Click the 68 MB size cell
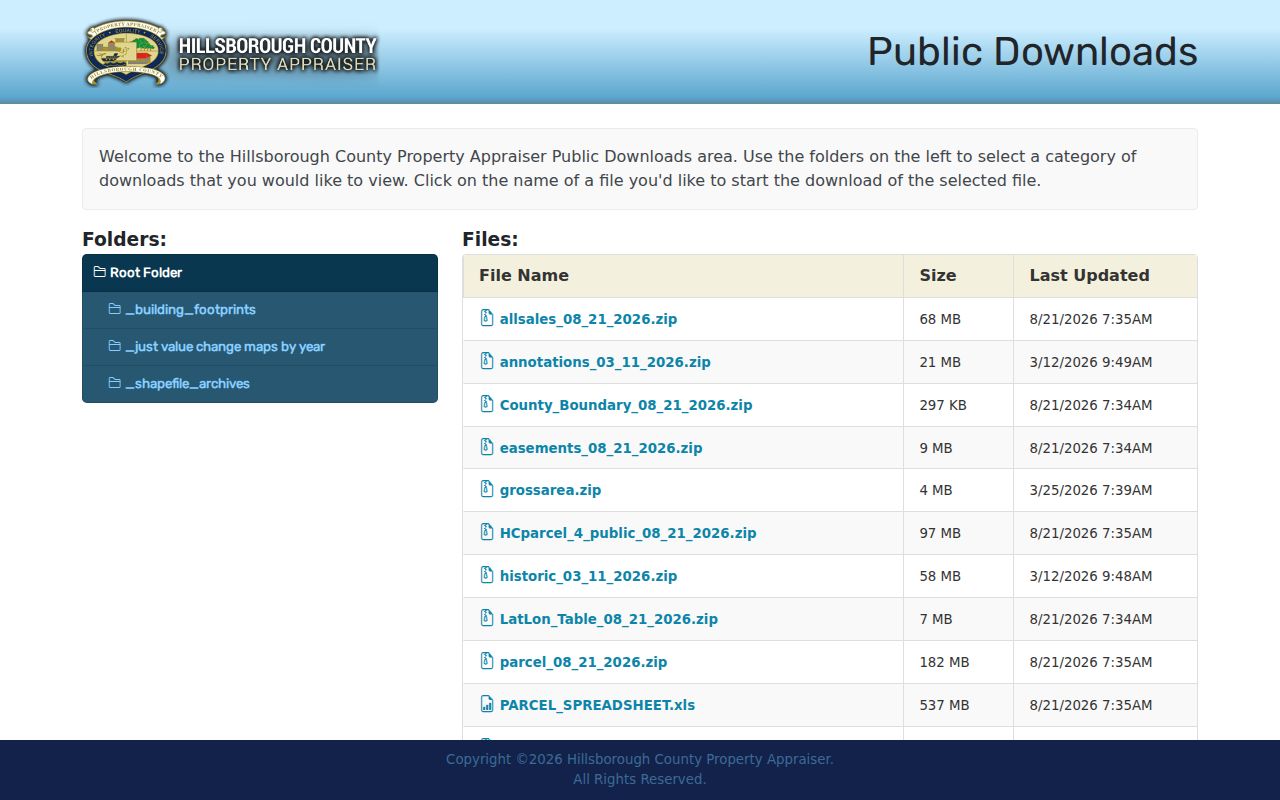1280x800 pixels. tap(959, 319)
